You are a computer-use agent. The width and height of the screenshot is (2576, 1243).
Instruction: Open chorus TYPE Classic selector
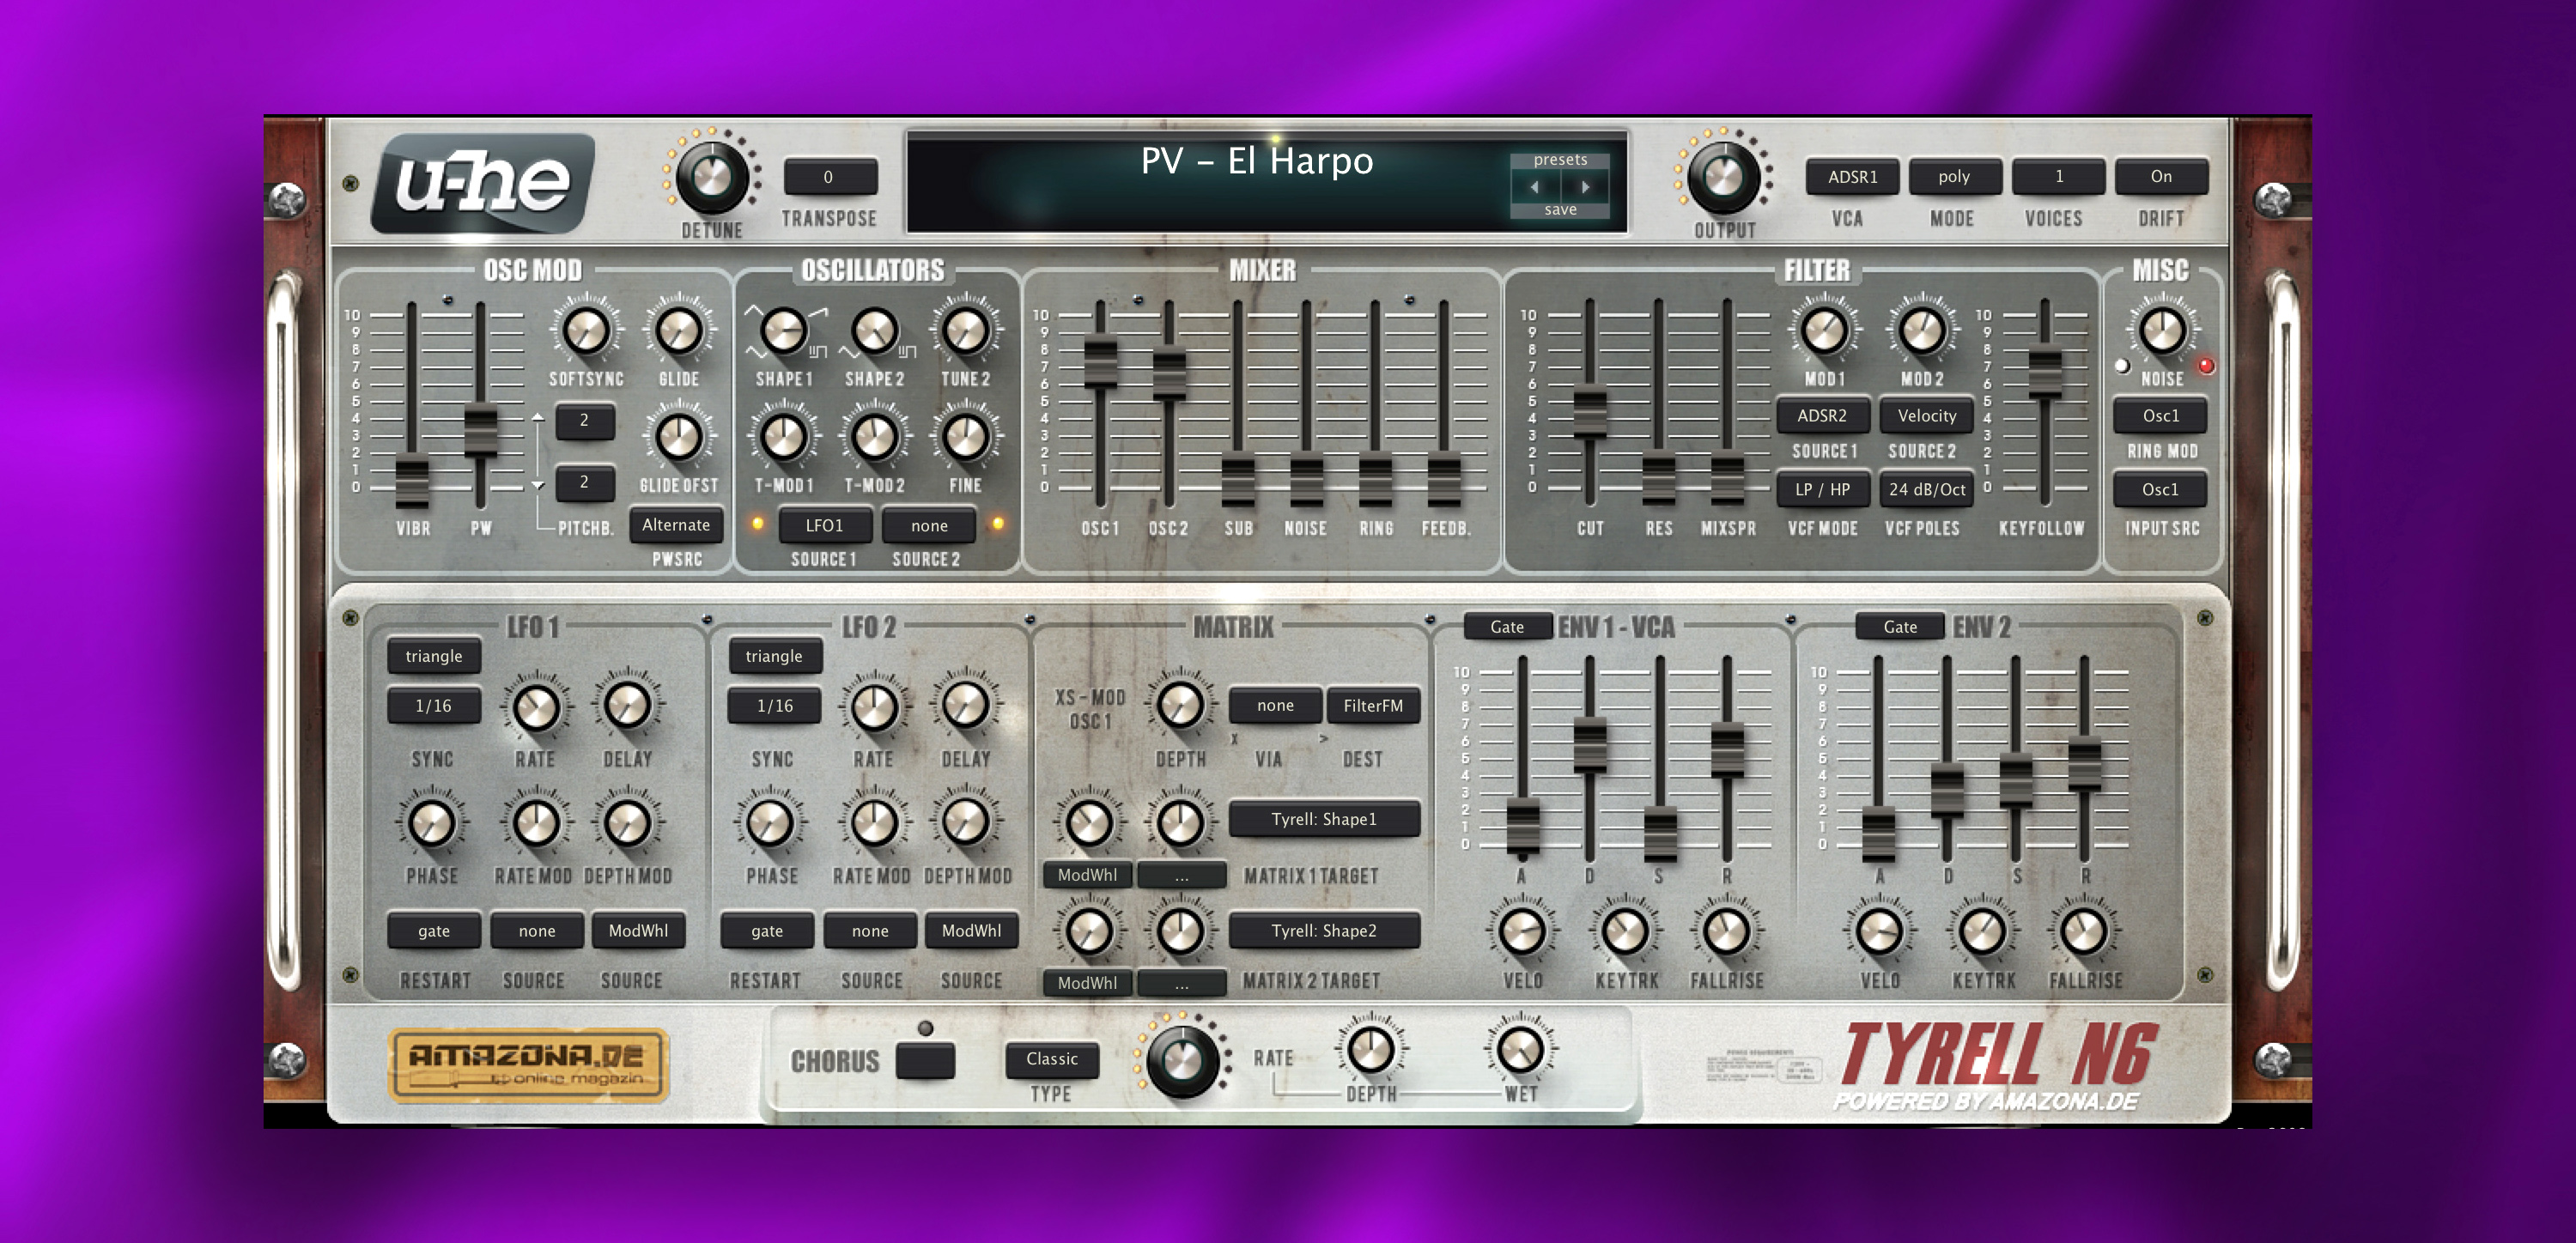coord(1052,1059)
